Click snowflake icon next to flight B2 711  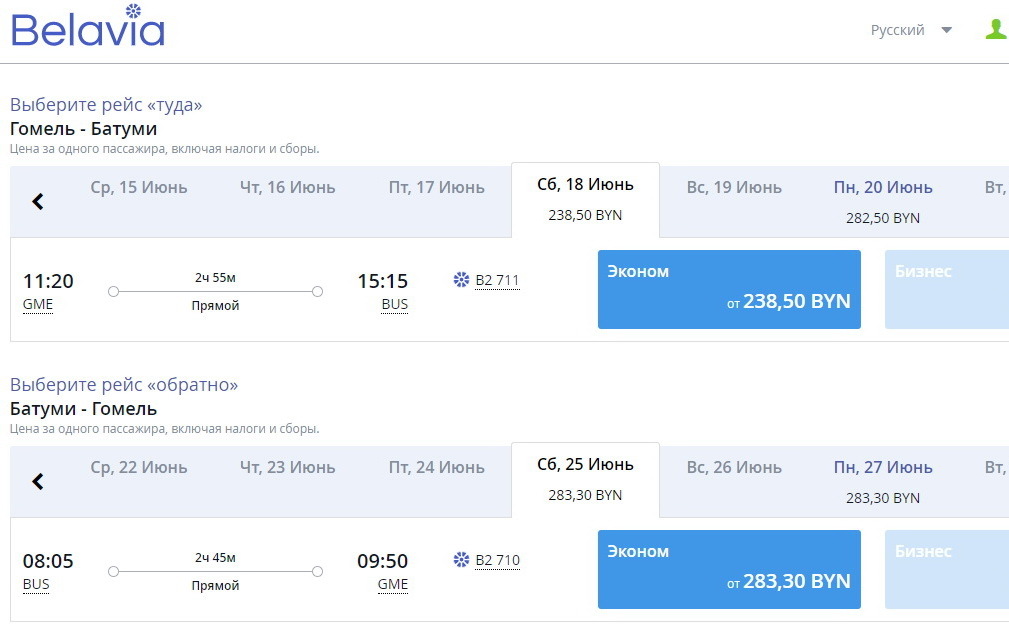(x=461, y=280)
